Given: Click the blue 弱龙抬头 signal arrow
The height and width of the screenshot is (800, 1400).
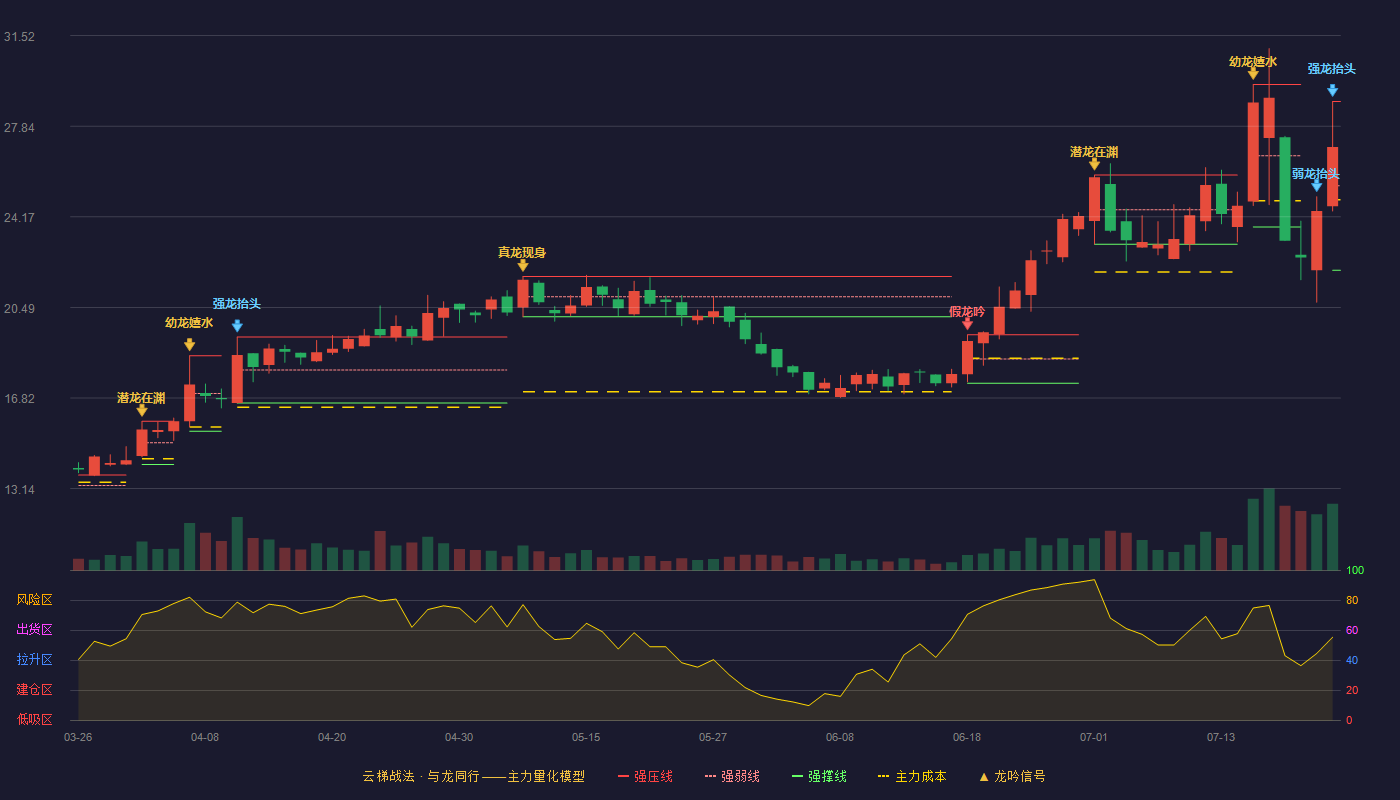Looking at the screenshot, I should point(1317,186).
